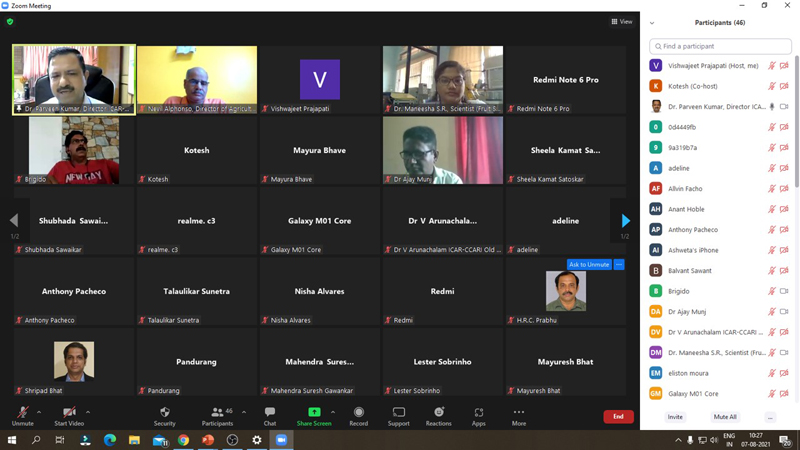This screenshot has height=450, width=800.
Task: Open participants panel more options ellipsis
Action: tap(770, 417)
